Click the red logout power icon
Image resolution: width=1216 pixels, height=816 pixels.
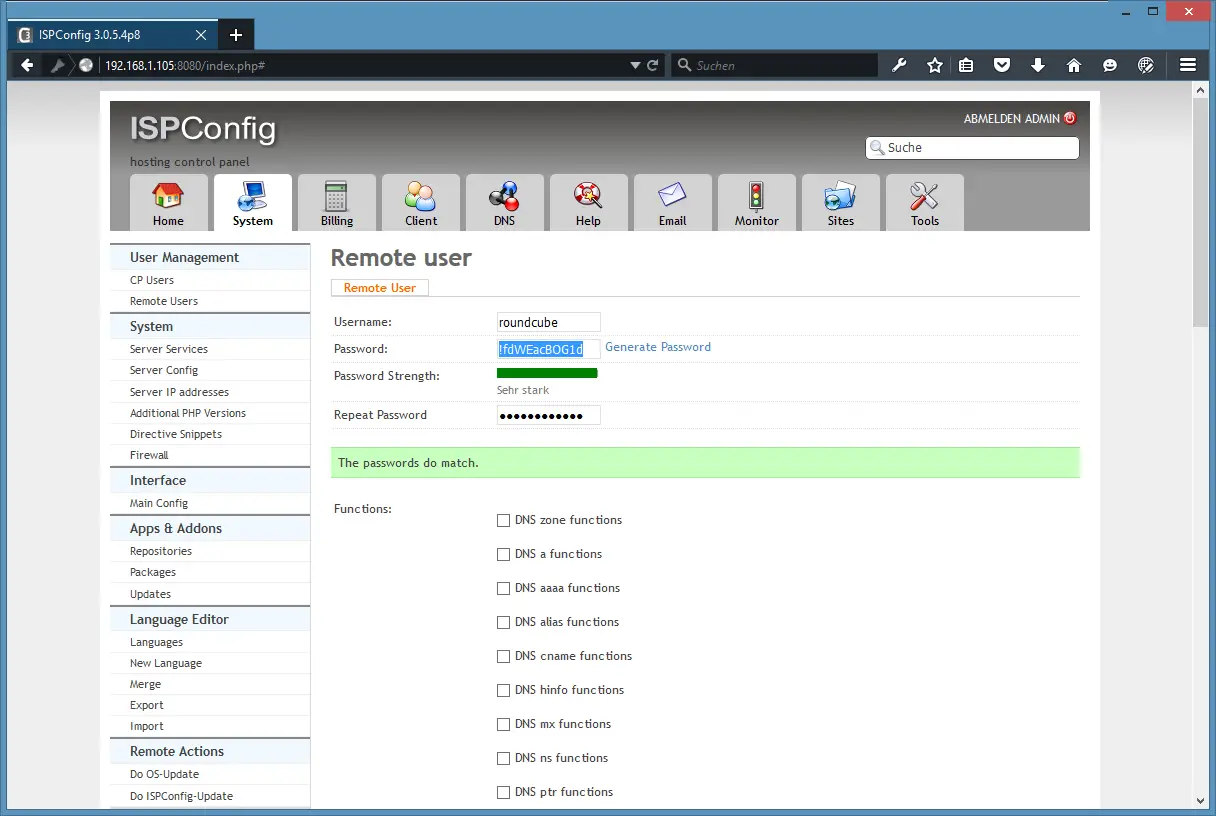1070,118
